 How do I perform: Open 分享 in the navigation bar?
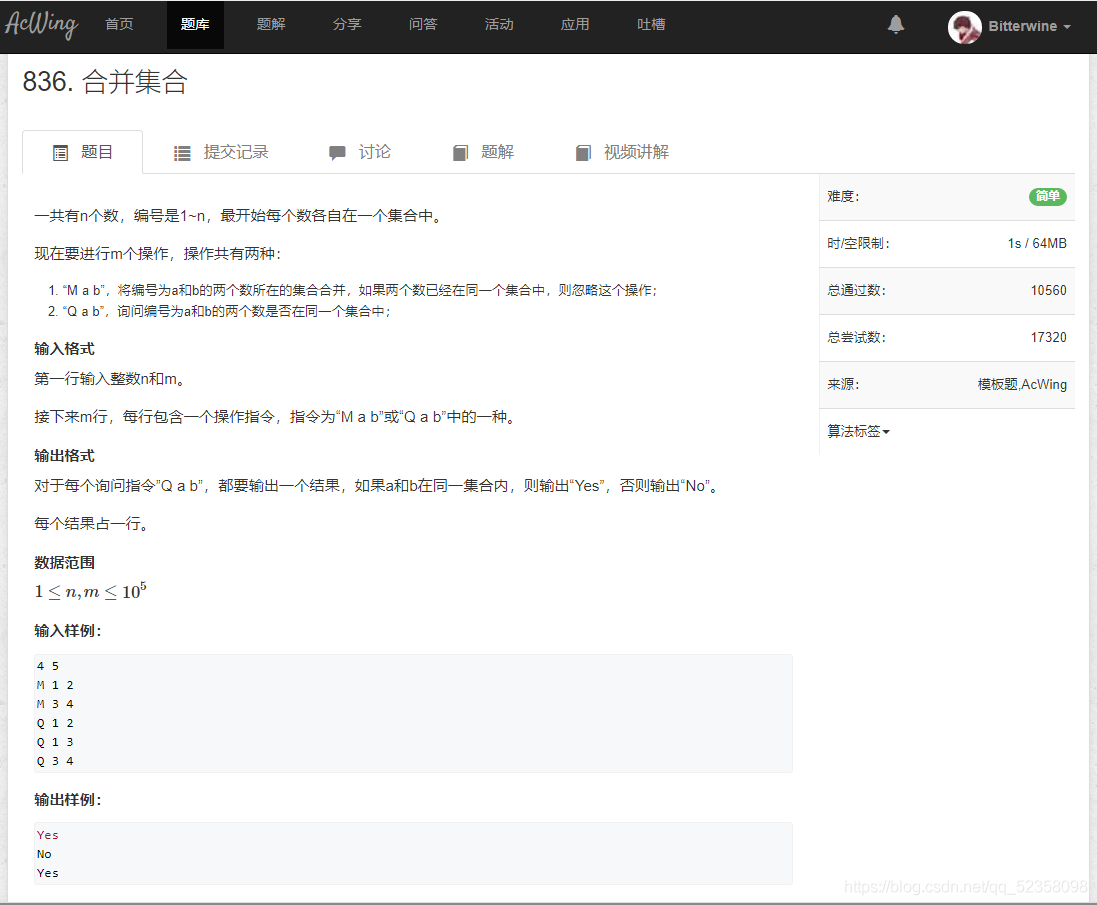point(347,24)
